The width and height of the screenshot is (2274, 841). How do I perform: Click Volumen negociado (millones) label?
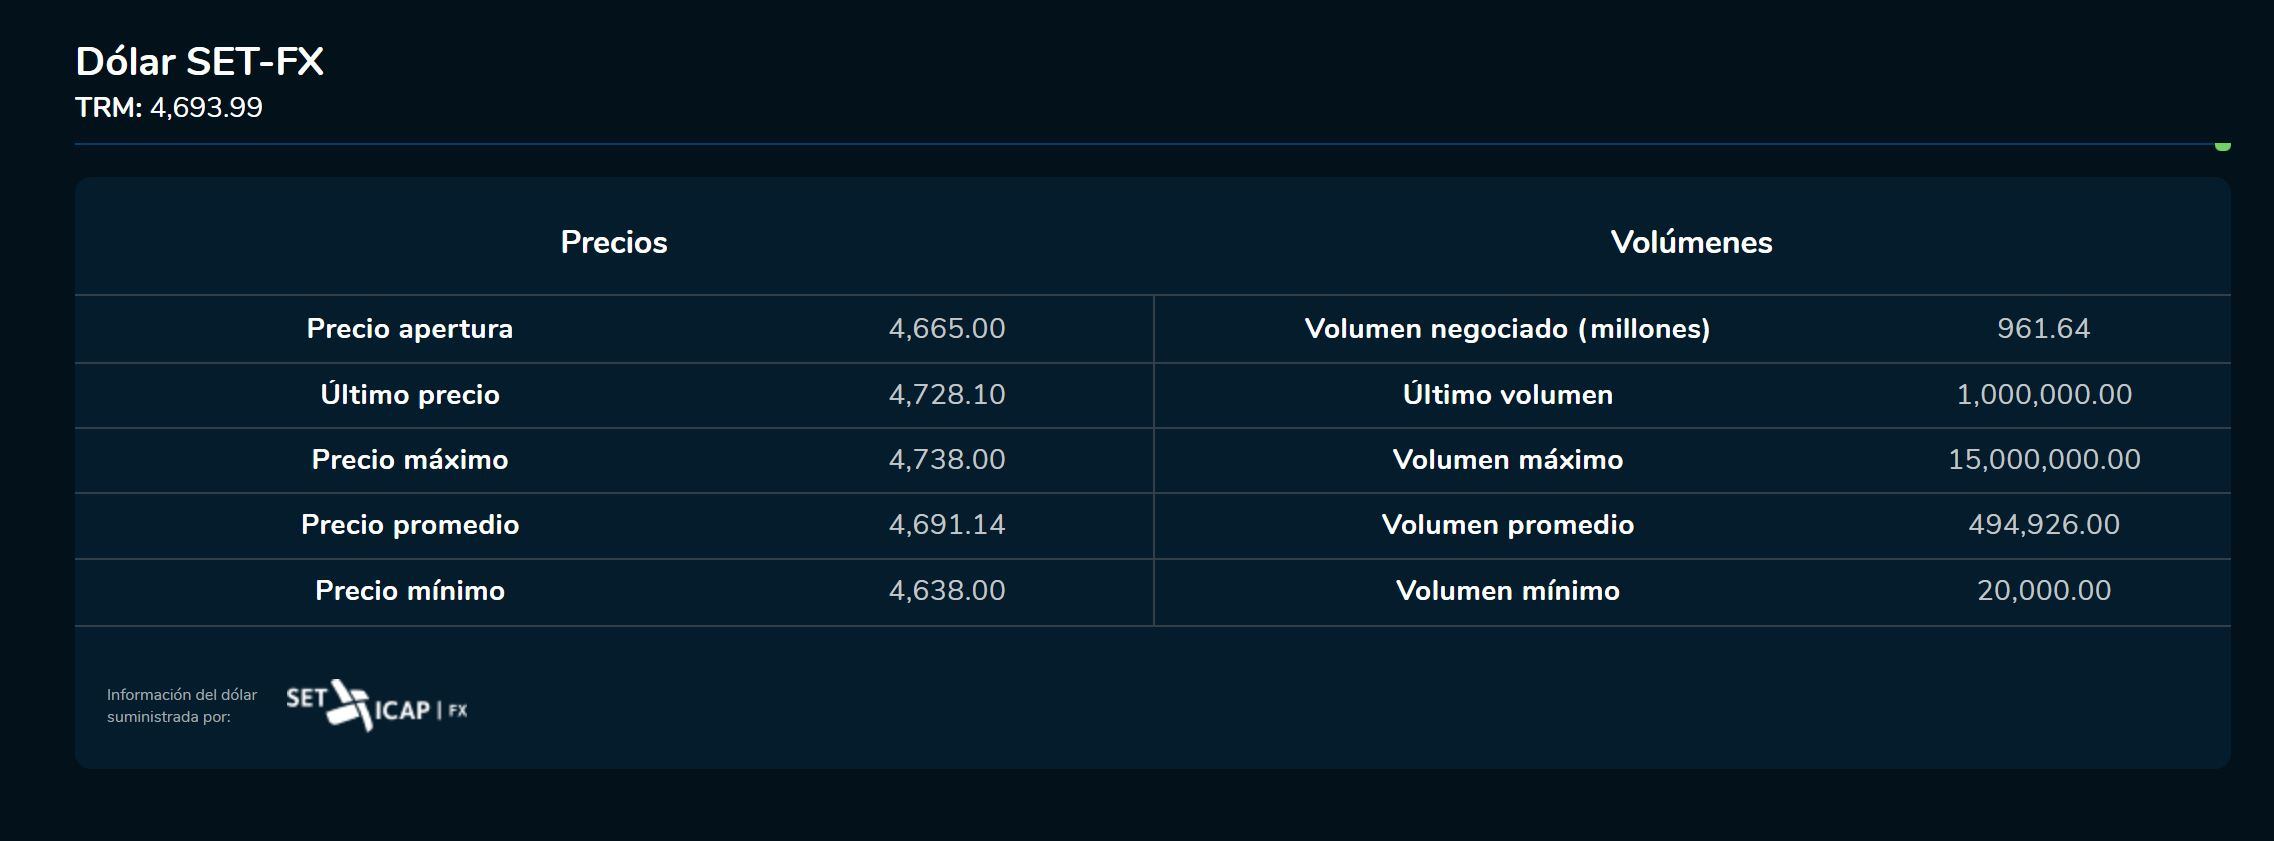coord(1507,329)
